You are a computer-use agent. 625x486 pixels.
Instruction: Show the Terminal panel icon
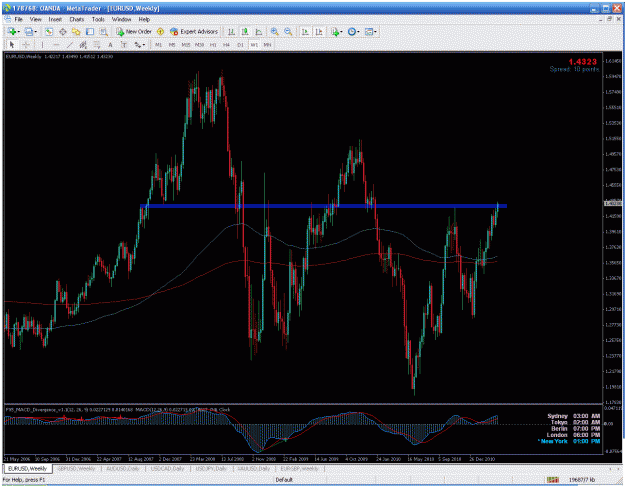[x=90, y=32]
